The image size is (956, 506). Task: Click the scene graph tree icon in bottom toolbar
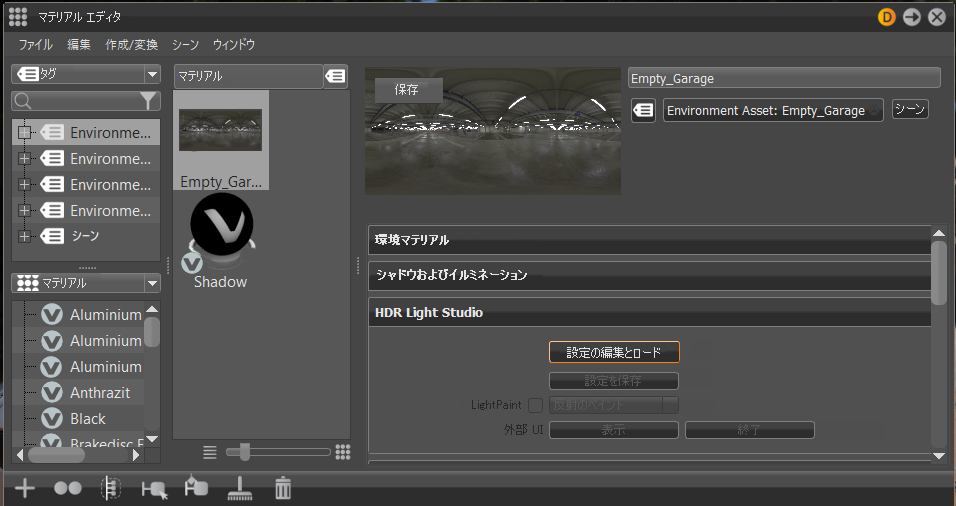(110, 488)
